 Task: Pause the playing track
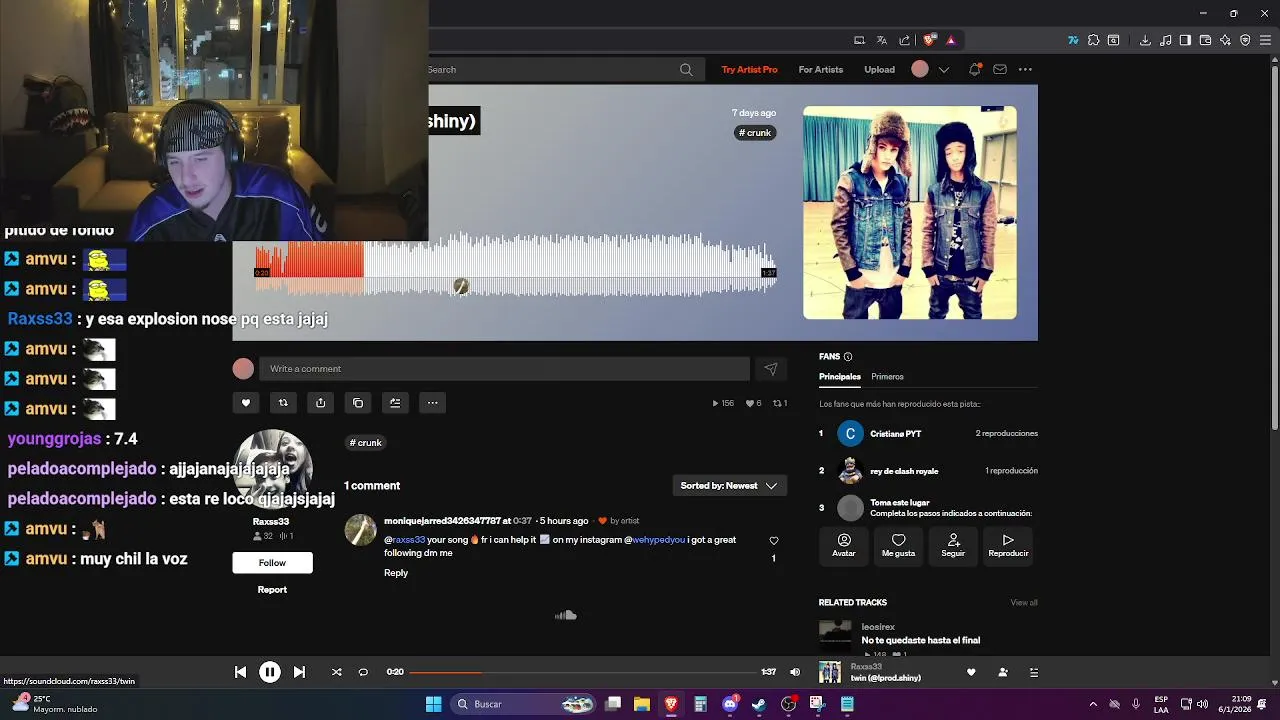(270, 672)
